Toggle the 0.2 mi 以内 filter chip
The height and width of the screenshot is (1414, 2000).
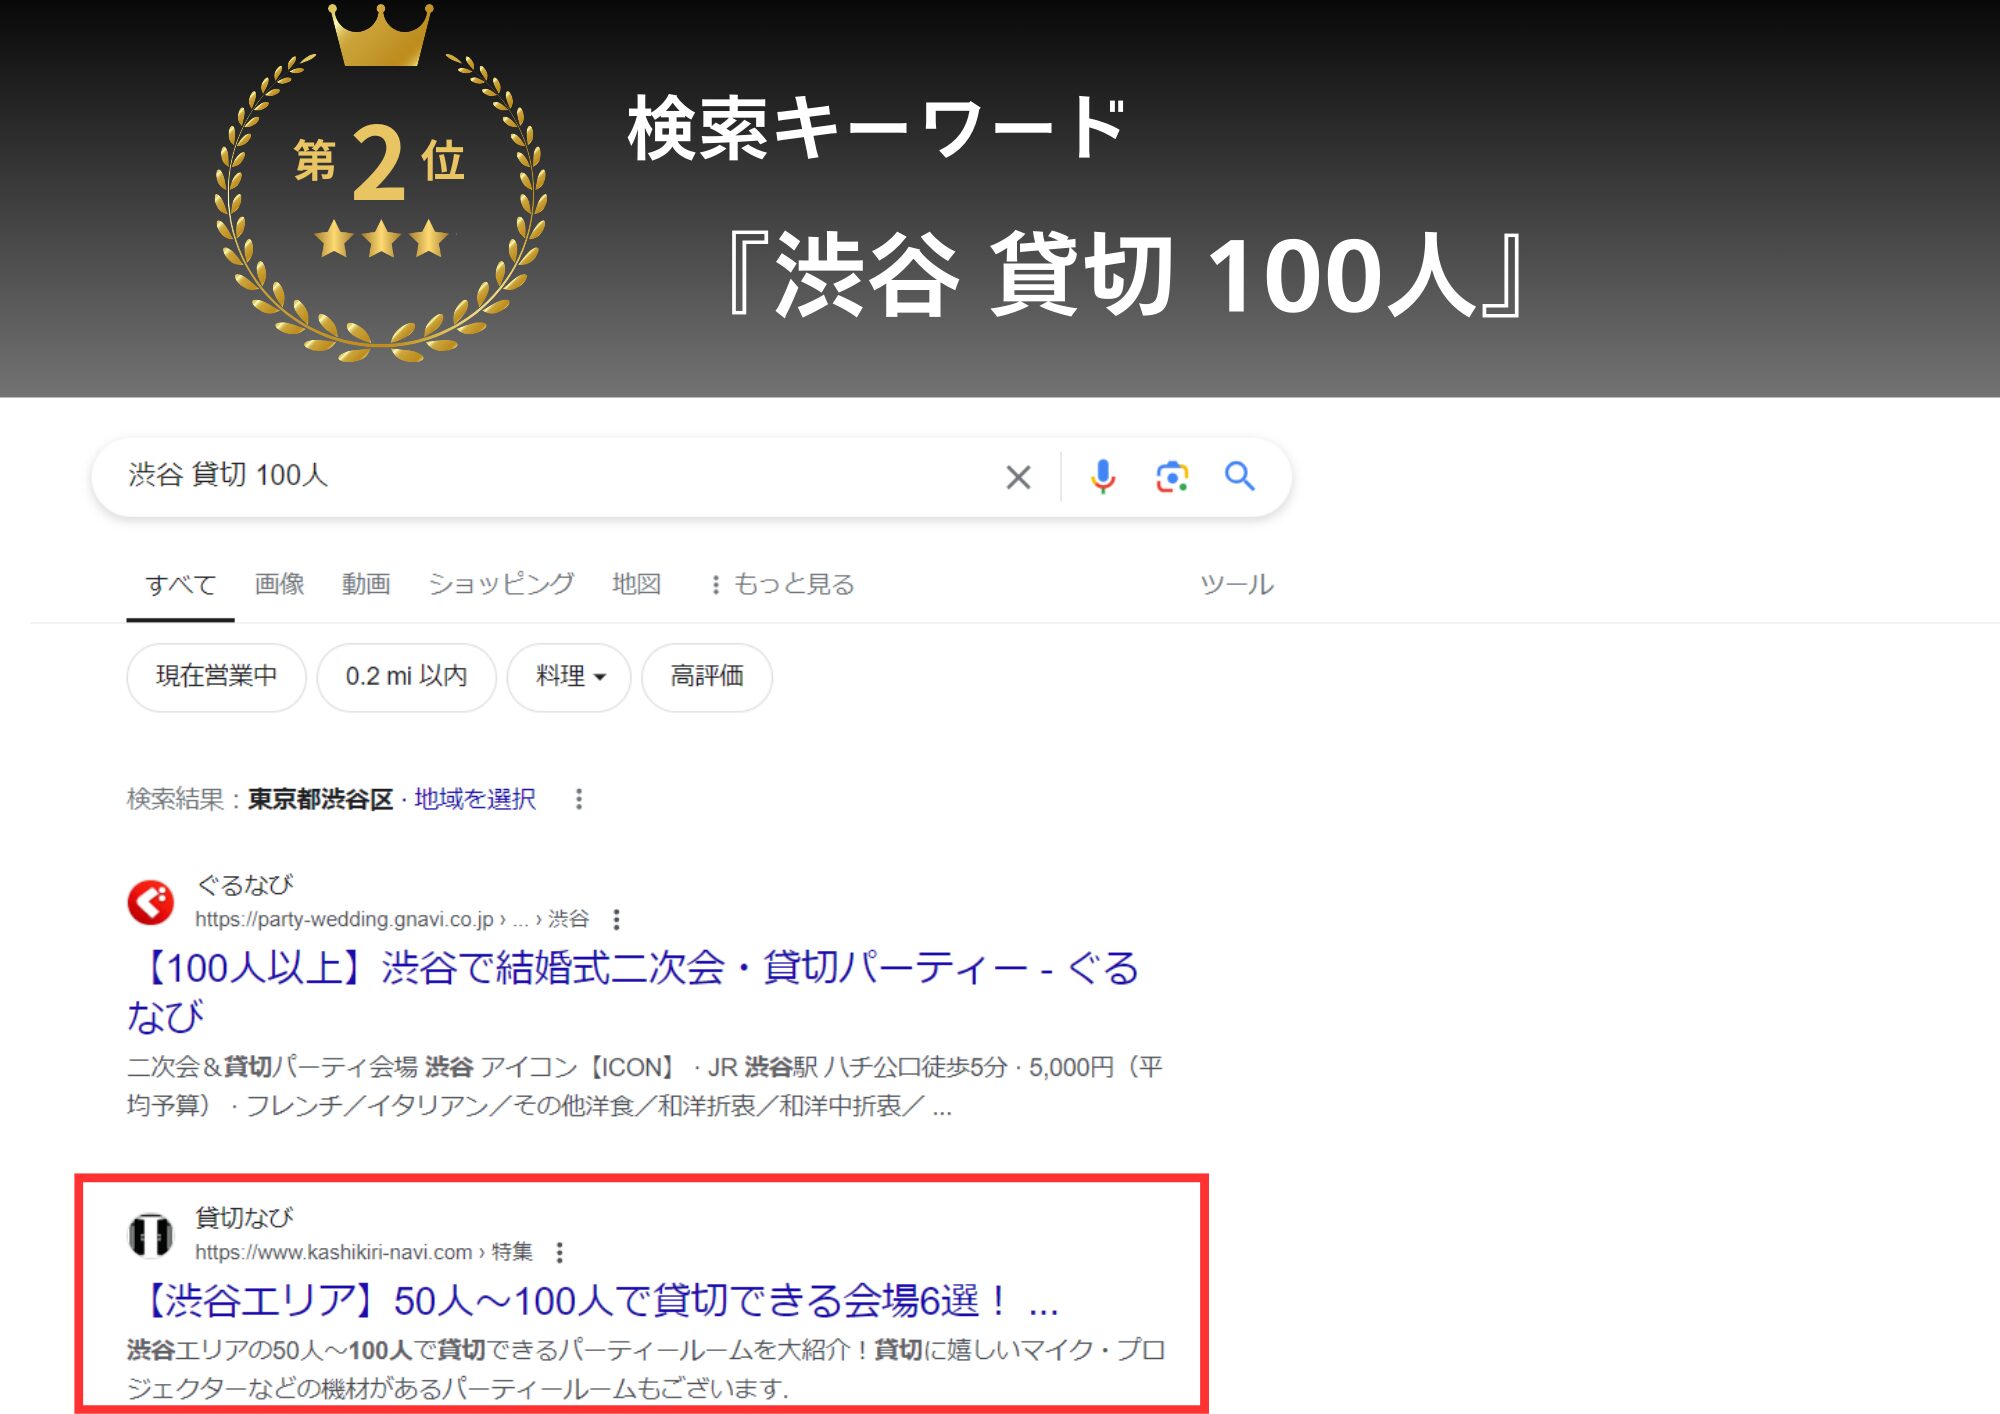406,677
